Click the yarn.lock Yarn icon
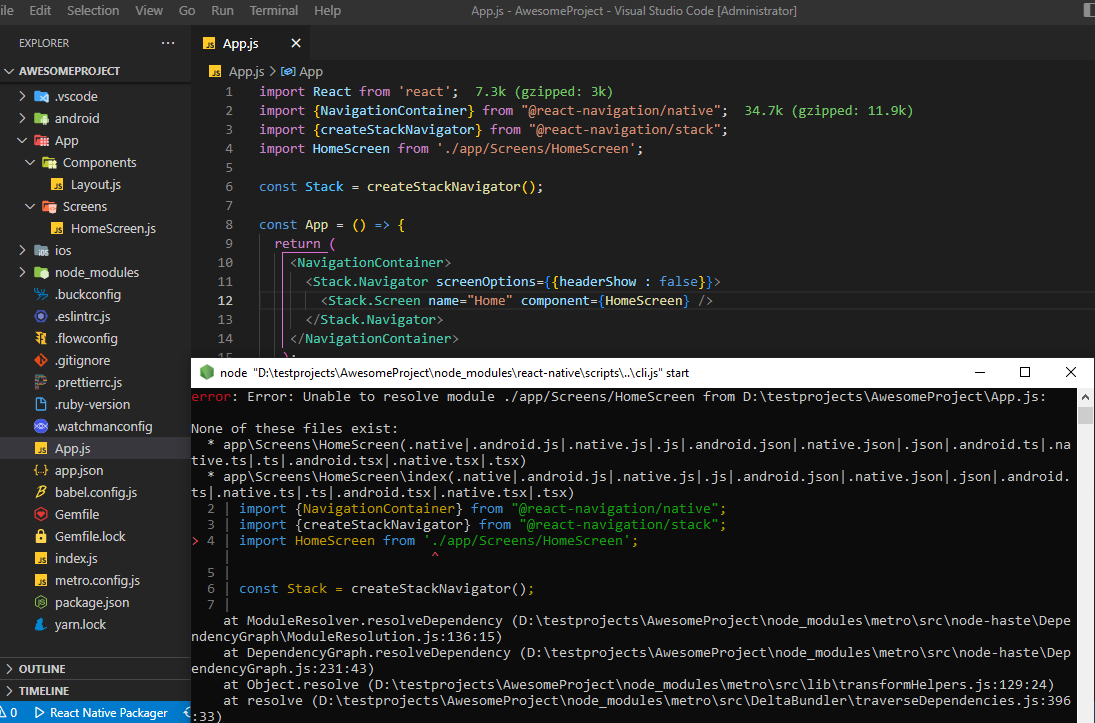The height and width of the screenshot is (723, 1095). click(41, 625)
